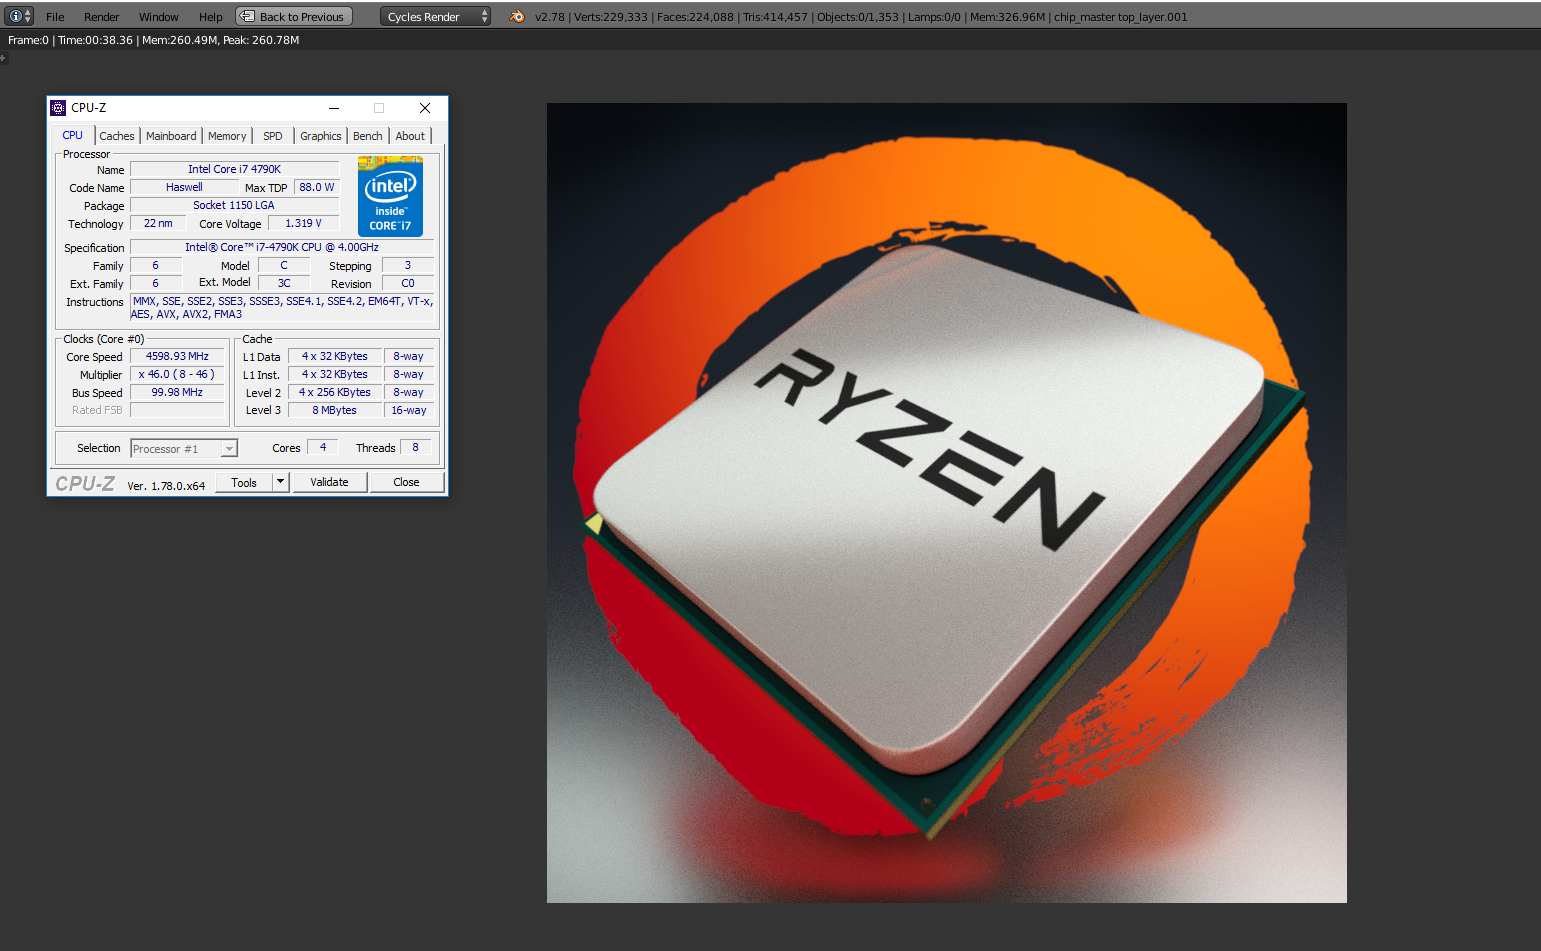1541x951 pixels.
Task: Switch to the SPD tab
Action: click(x=273, y=136)
